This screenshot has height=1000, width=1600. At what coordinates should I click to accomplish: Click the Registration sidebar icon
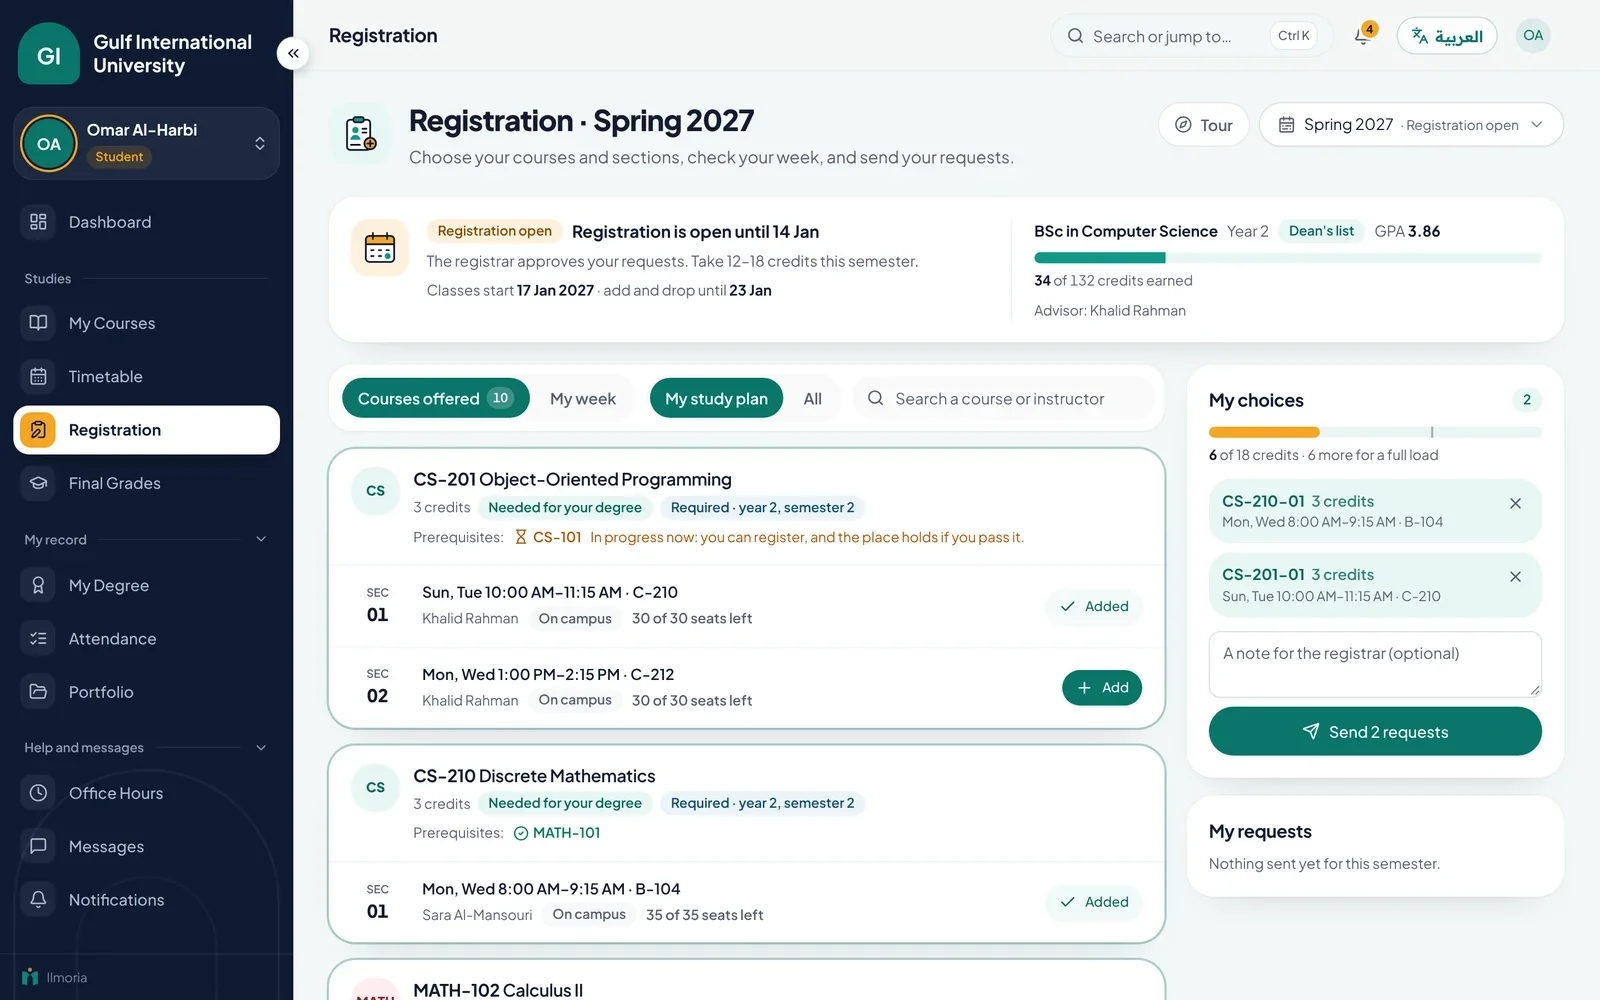38,430
